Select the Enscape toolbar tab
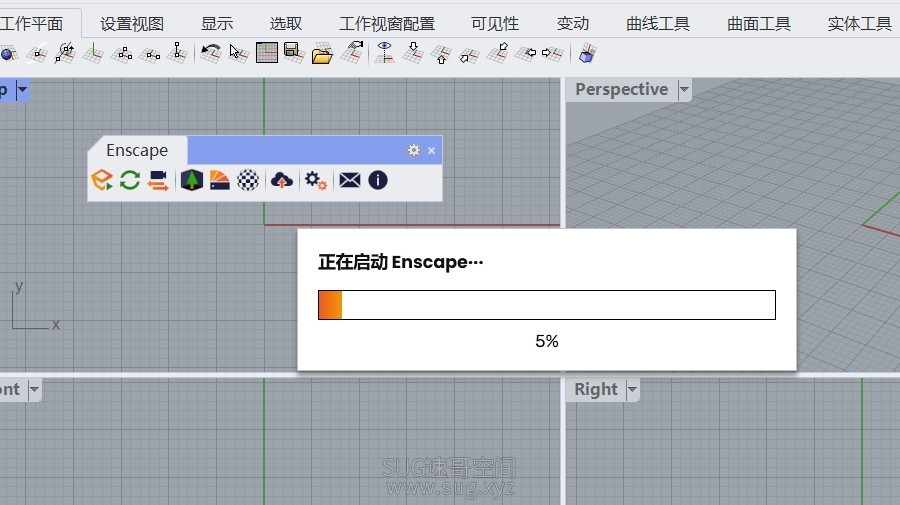Image resolution: width=900 pixels, height=505 pixels. (x=137, y=150)
